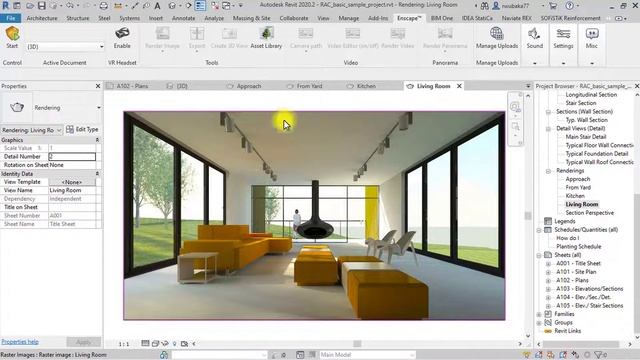Click the Detail Number input field

coord(72,157)
